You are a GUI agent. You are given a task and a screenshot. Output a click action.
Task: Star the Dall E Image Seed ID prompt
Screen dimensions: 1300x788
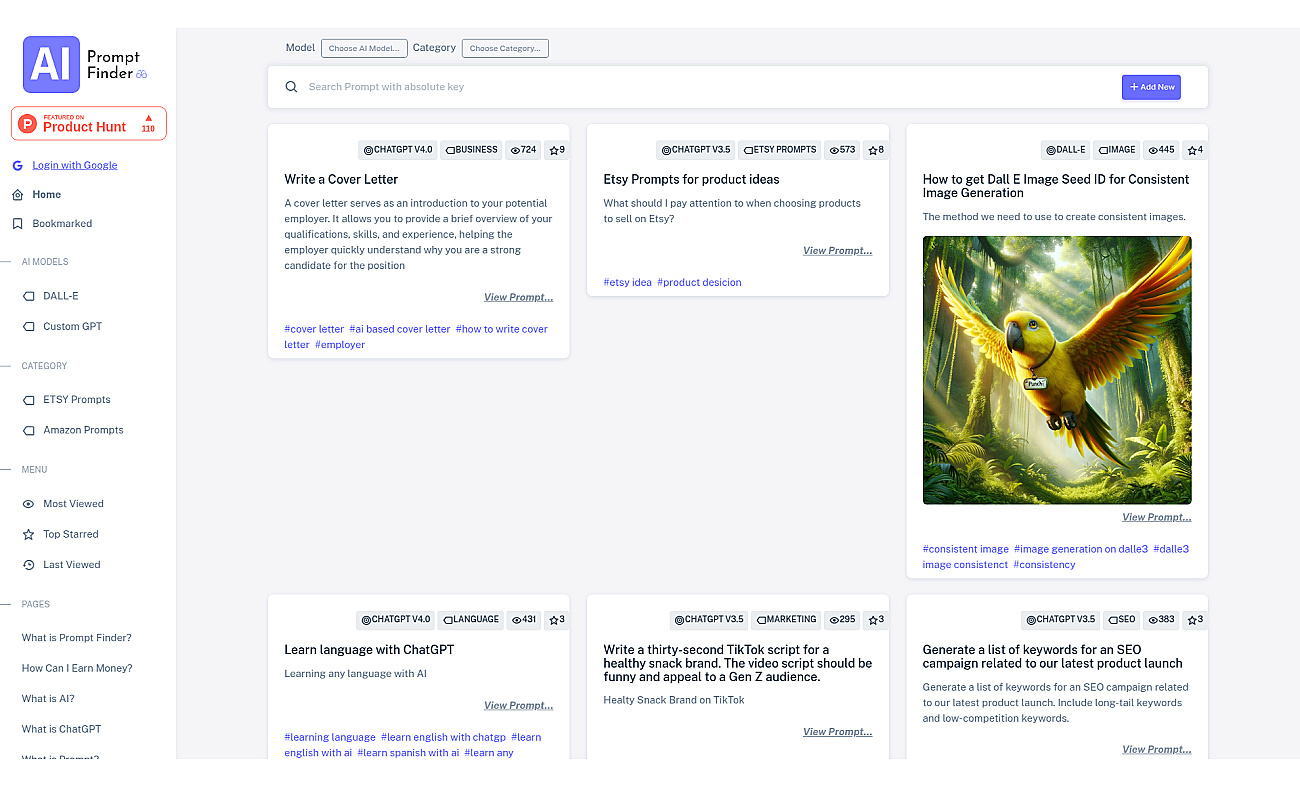1195,150
